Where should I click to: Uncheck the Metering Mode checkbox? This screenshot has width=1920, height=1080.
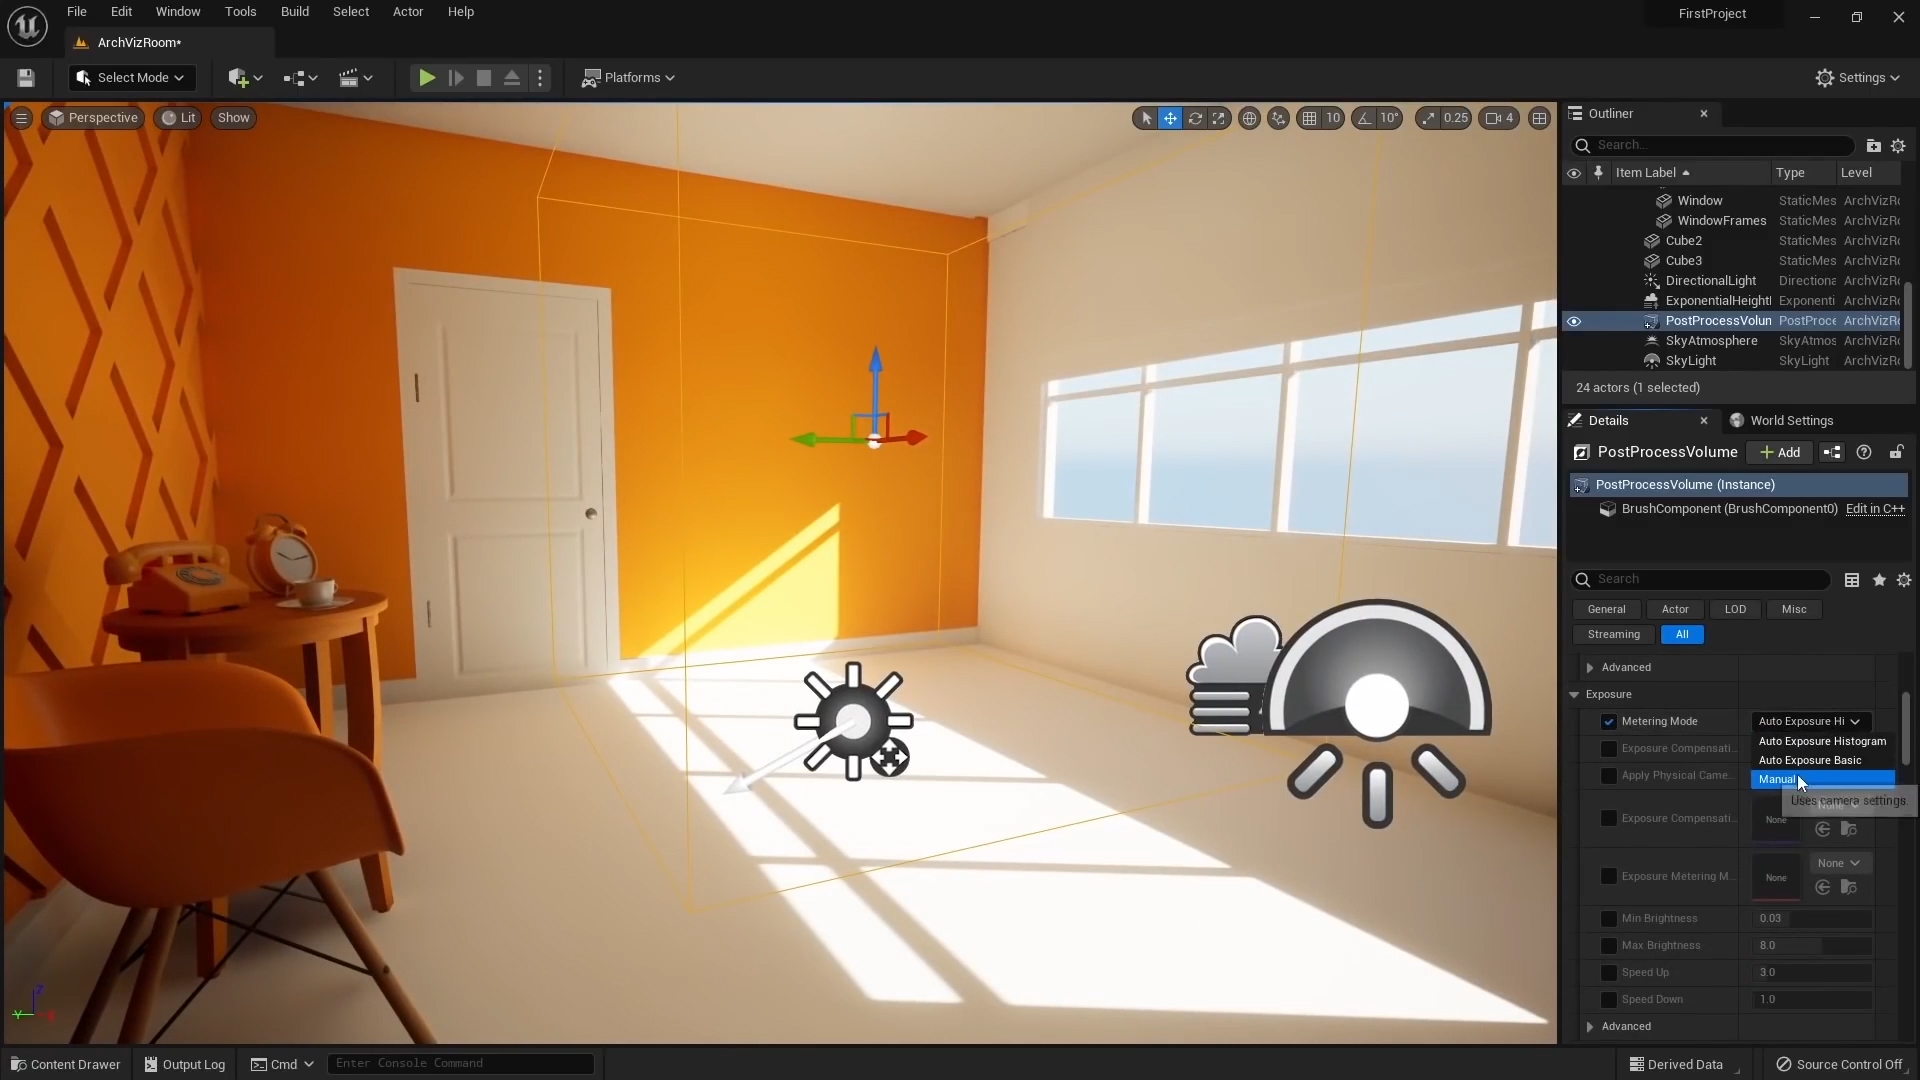[x=1608, y=722]
